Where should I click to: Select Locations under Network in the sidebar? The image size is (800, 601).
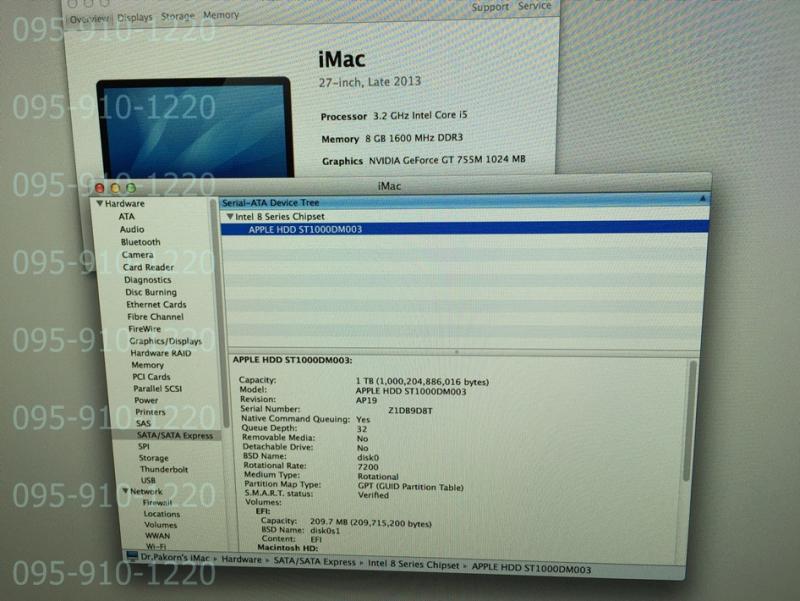162,514
